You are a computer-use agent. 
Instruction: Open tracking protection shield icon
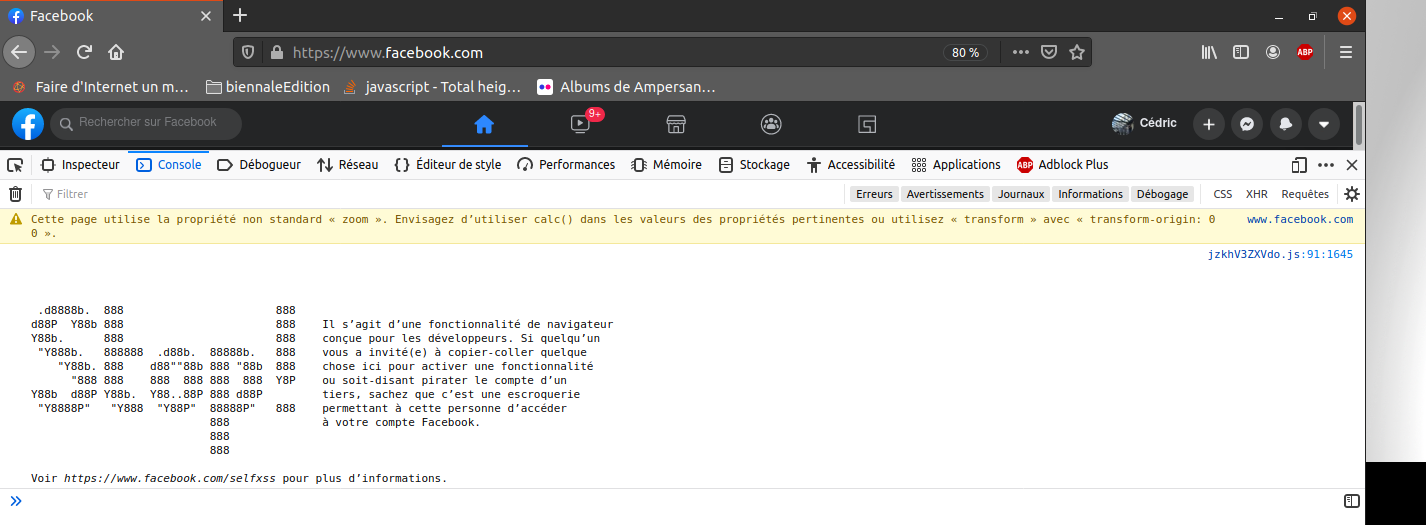click(x=249, y=52)
